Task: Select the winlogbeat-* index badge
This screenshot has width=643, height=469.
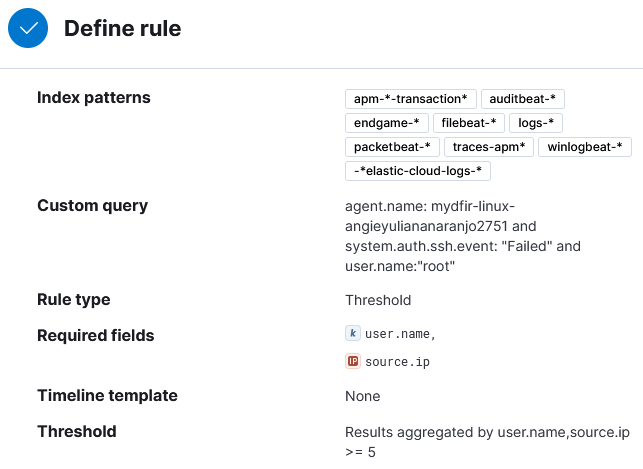Action: pos(585,147)
